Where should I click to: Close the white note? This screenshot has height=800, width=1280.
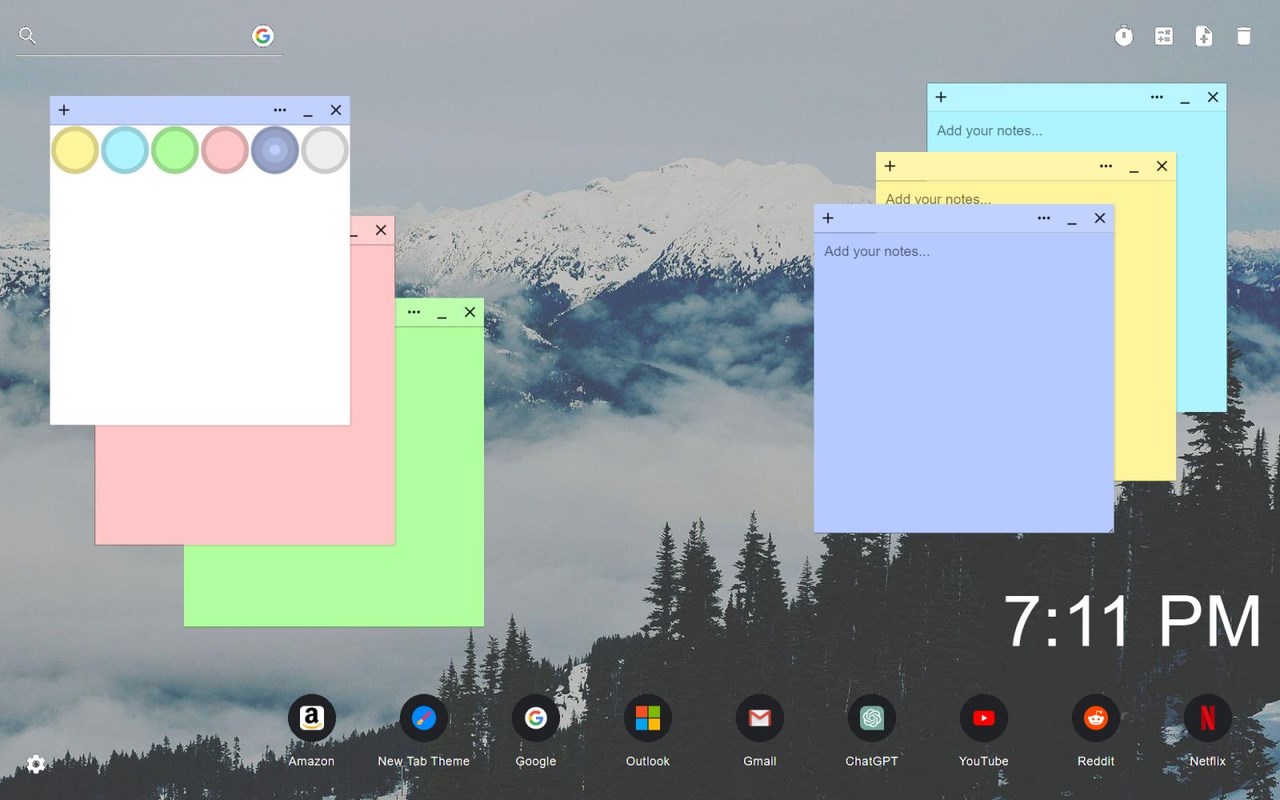pyautogui.click(x=336, y=110)
